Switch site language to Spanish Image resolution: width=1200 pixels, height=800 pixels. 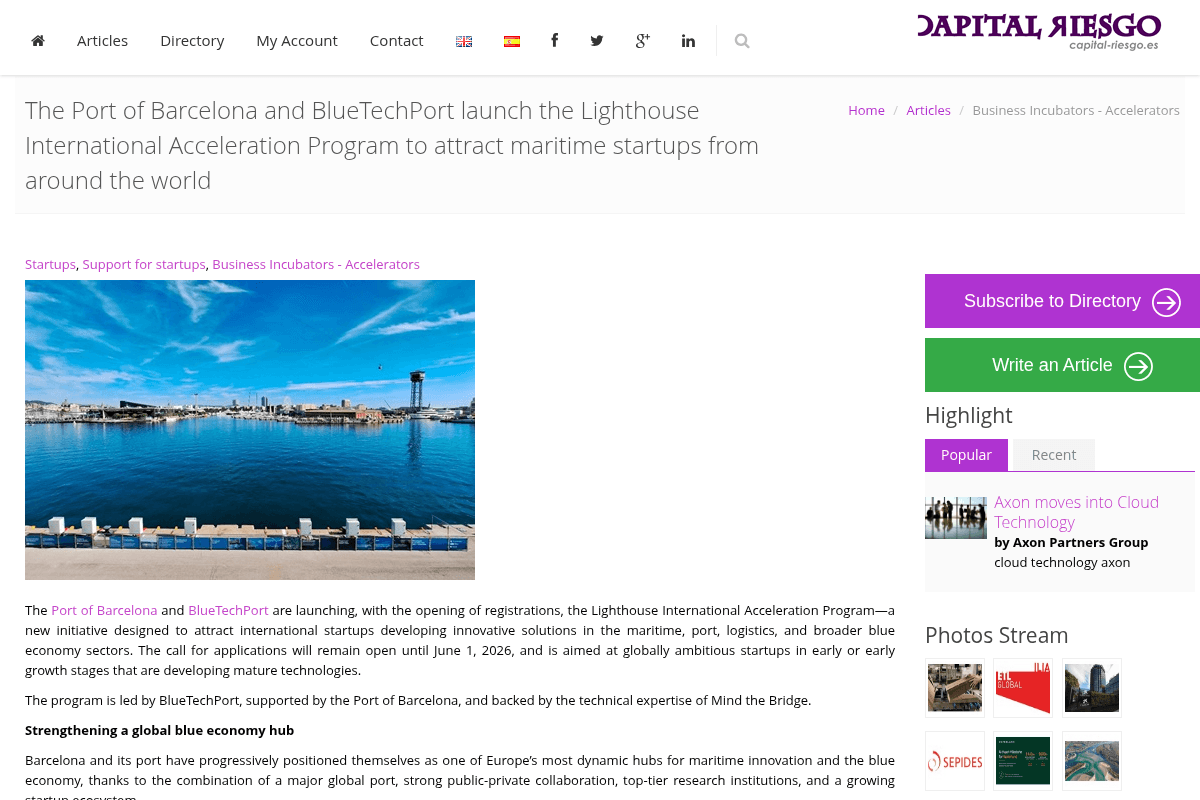511,41
